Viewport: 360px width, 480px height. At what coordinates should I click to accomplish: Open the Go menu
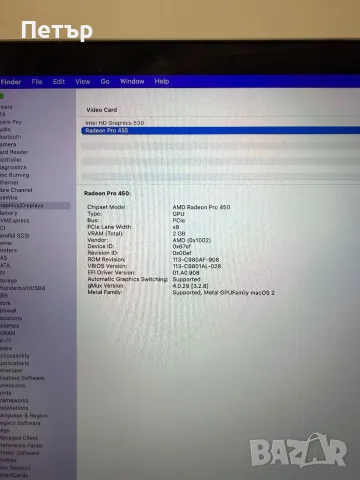(105, 81)
